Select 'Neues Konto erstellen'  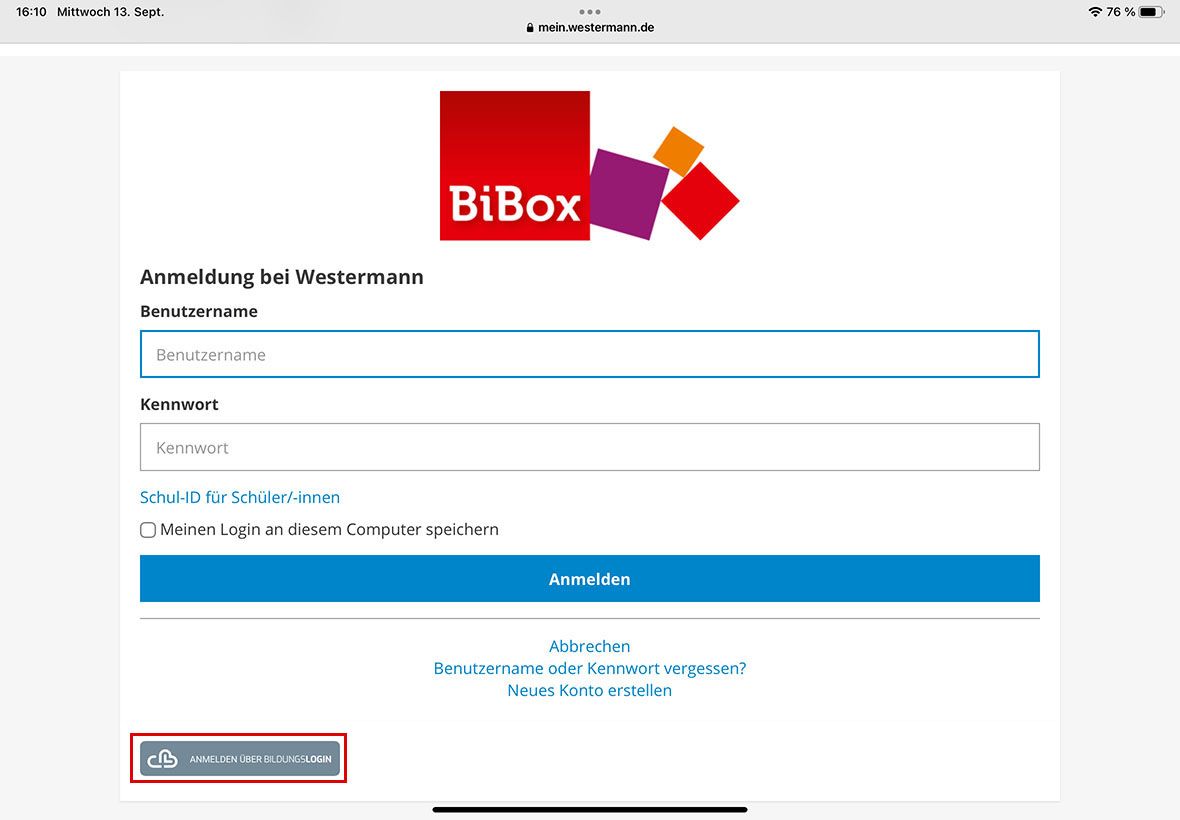590,690
